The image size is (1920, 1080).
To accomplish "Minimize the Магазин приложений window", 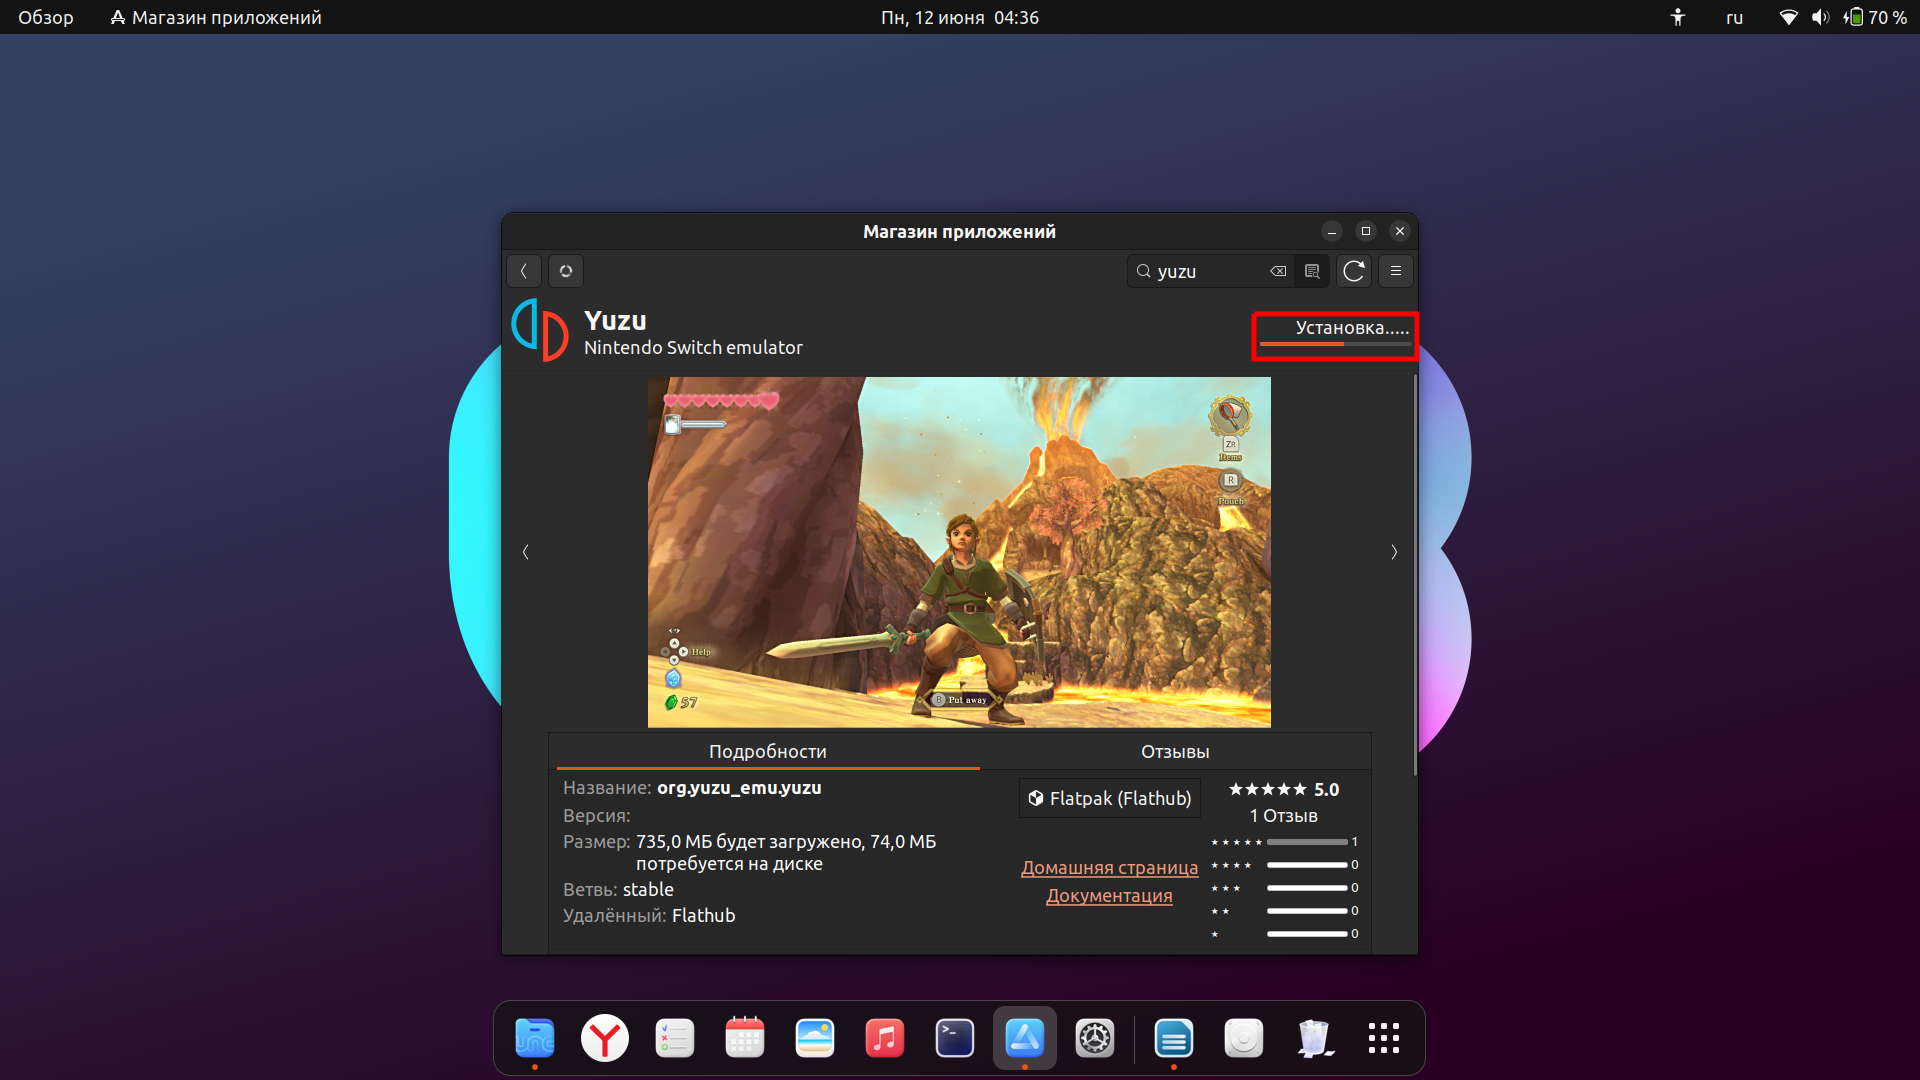I will pyautogui.click(x=1332, y=231).
